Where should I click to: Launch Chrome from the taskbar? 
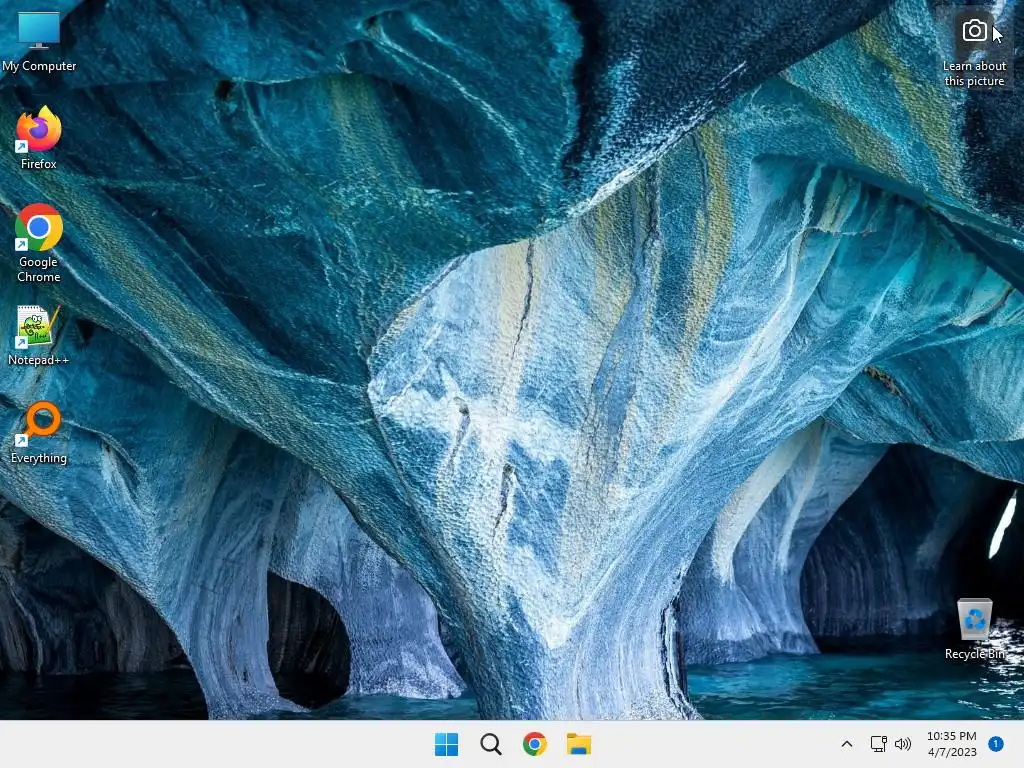click(x=535, y=744)
